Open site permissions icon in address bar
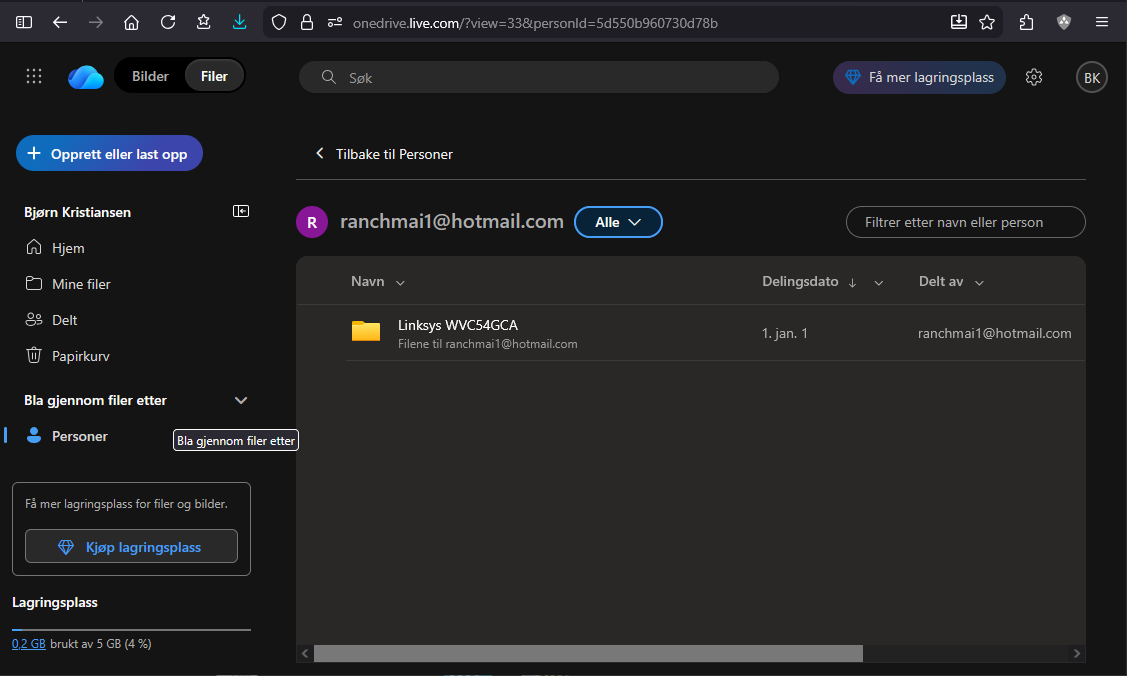The image size is (1127, 676). (x=335, y=22)
